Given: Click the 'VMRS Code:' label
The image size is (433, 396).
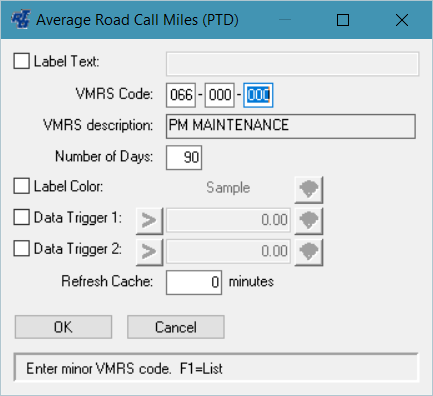Looking at the screenshot, I should point(114,94).
